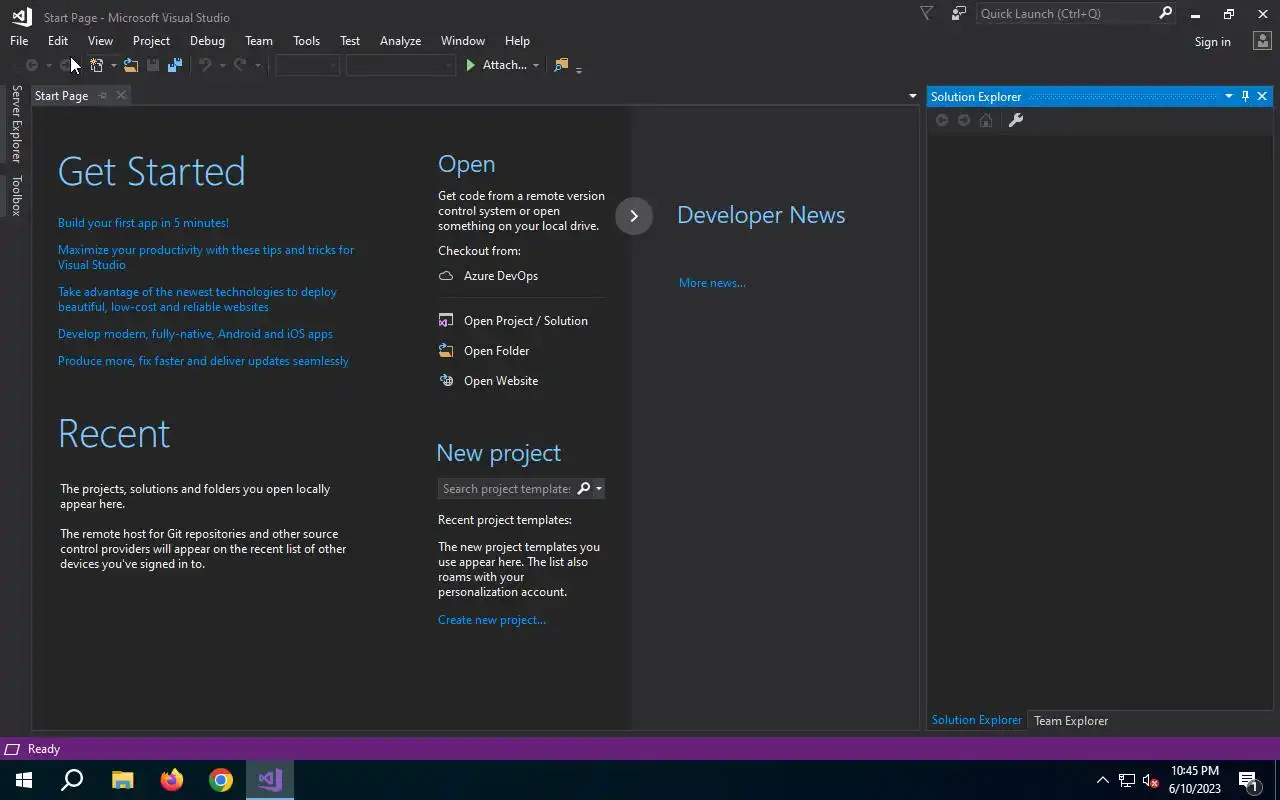Image resolution: width=1280 pixels, height=800 pixels.
Task: Click the Save toolbar icon
Action: click(153, 65)
